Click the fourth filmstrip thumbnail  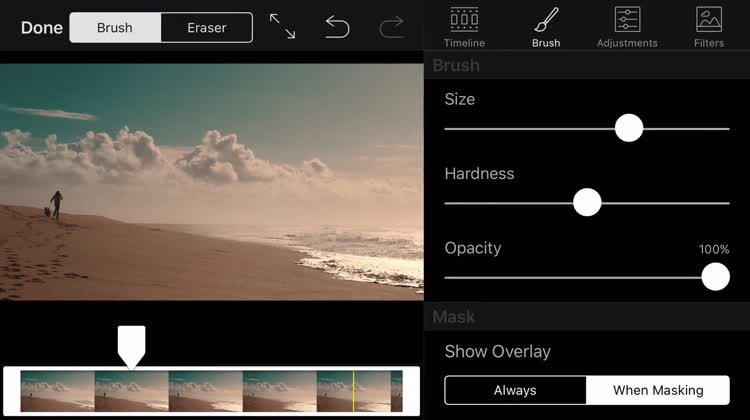click(x=280, y=391)
